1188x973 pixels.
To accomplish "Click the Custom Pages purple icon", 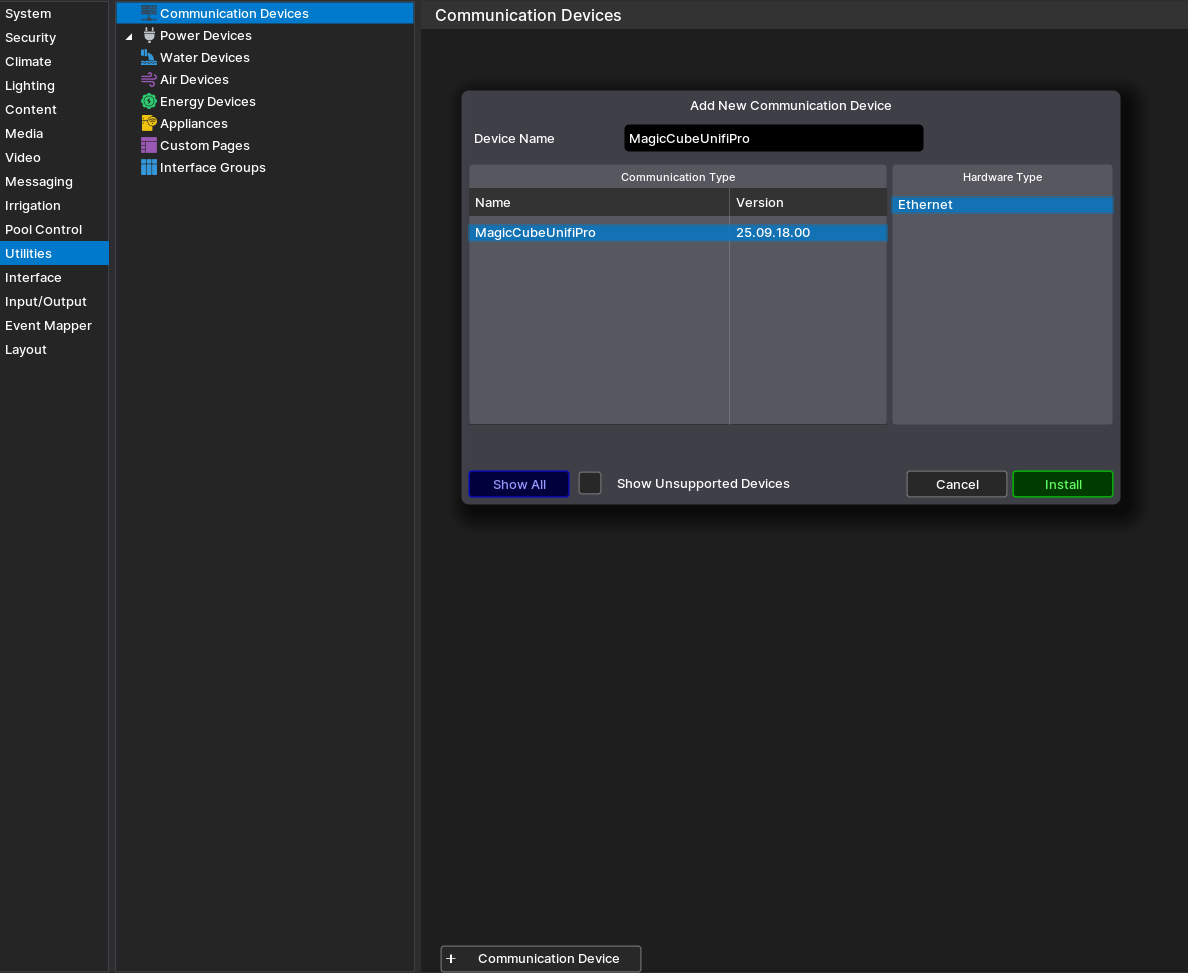I will coord(149,145).
